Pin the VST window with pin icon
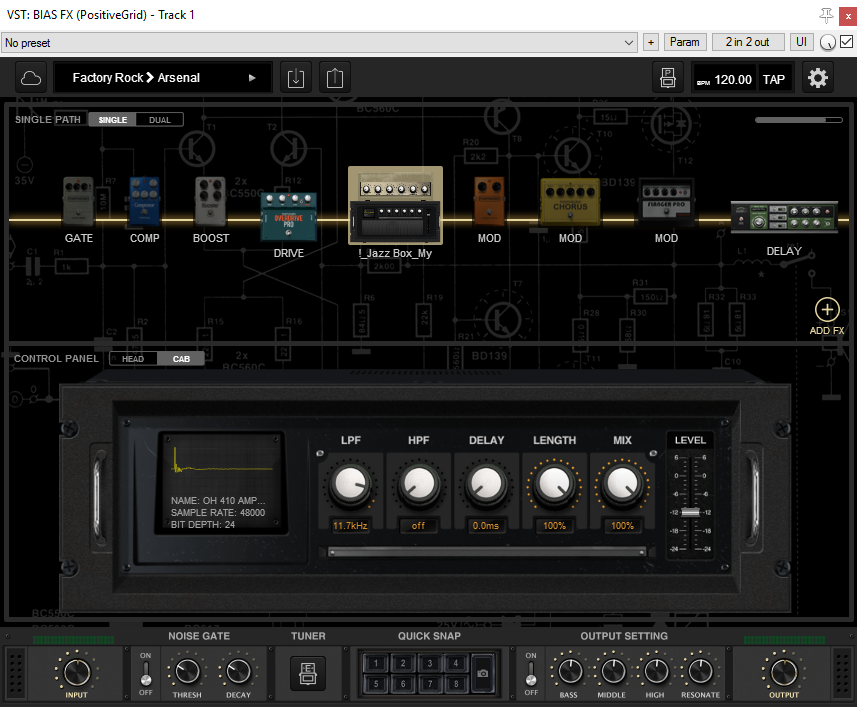857x707 pixels. tap(826, 15)
